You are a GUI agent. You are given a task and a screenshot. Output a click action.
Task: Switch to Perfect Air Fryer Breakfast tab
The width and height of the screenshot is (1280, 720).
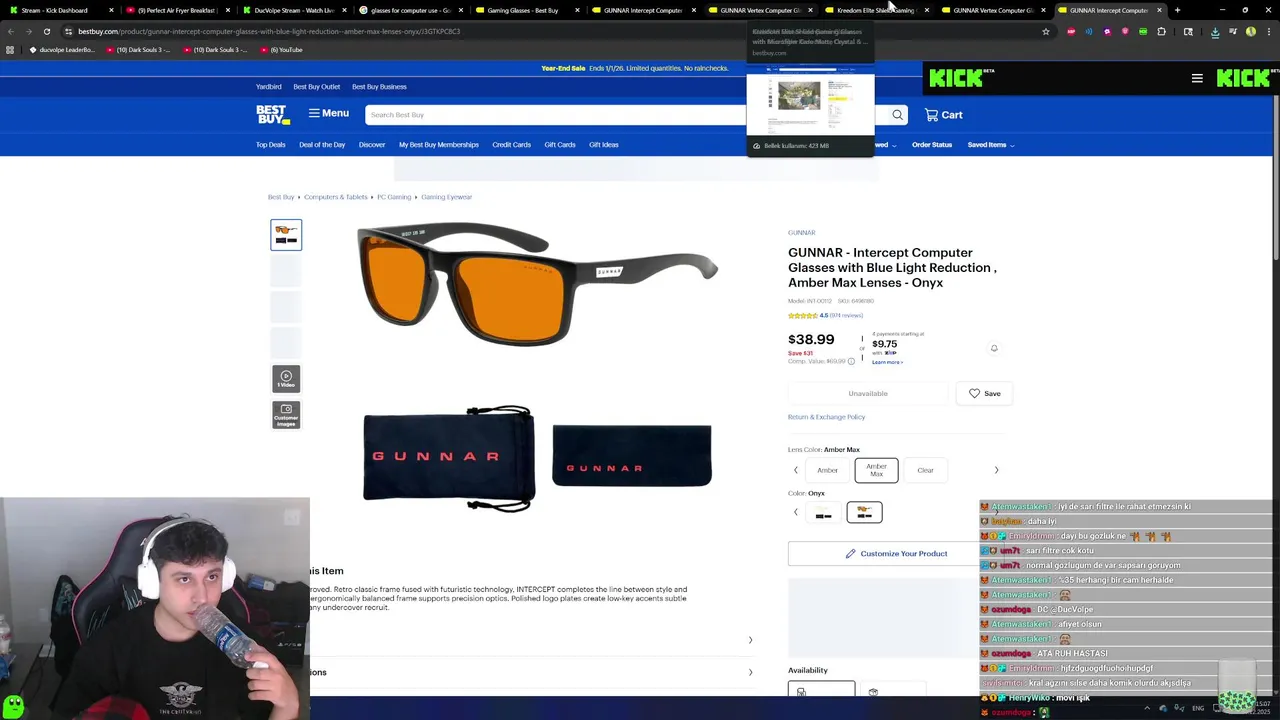[x=176, y=10]
